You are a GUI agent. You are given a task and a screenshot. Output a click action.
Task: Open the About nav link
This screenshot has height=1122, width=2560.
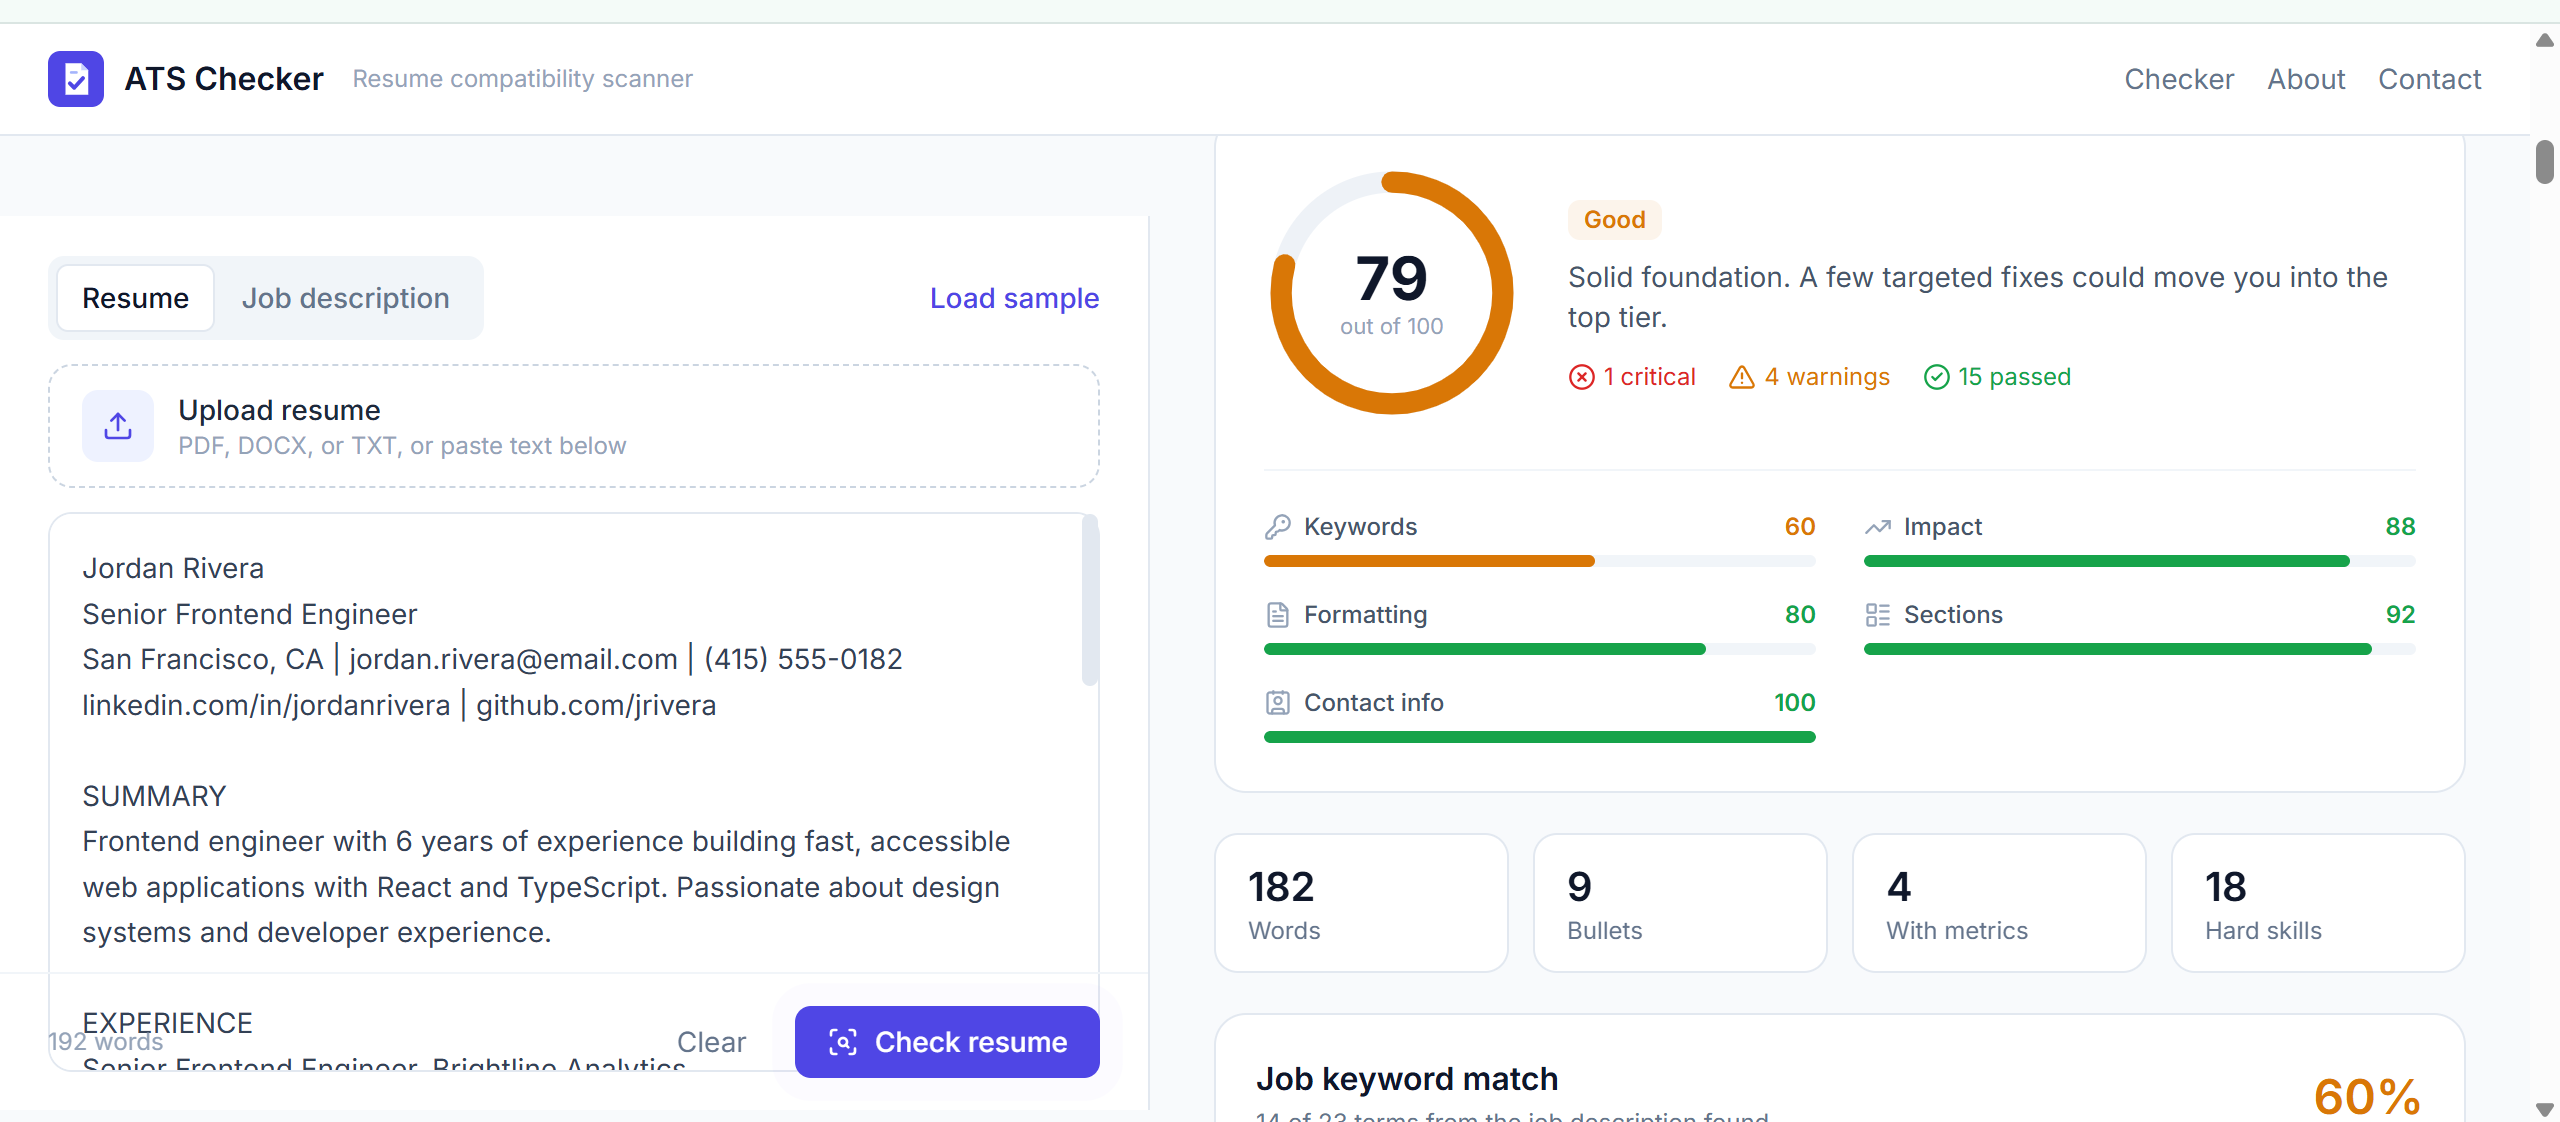pyautogui.click(x=2306, y=79)
